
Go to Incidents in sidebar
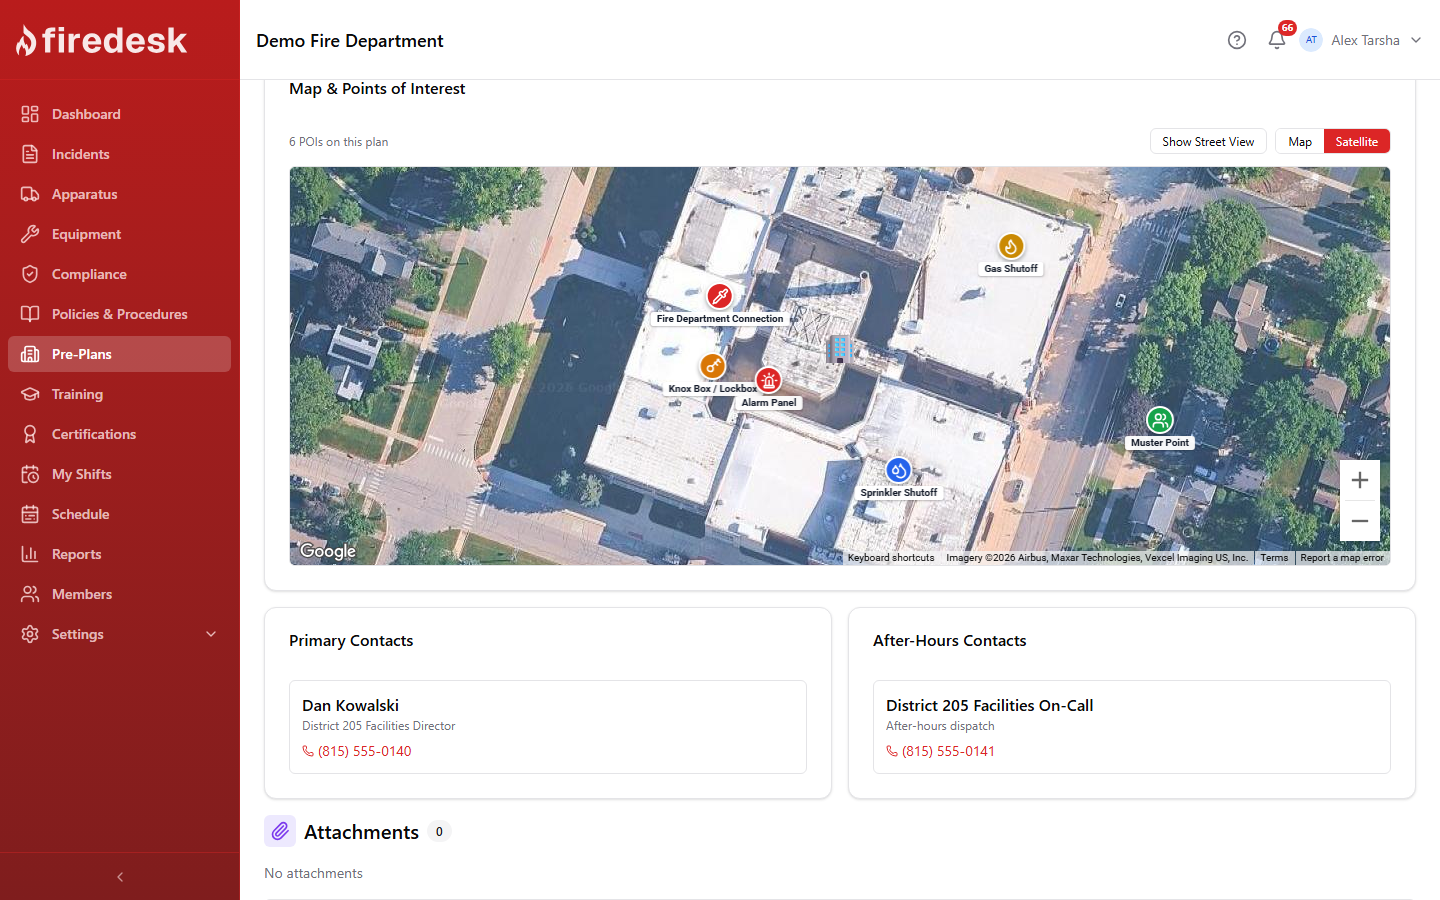[119, 154]
